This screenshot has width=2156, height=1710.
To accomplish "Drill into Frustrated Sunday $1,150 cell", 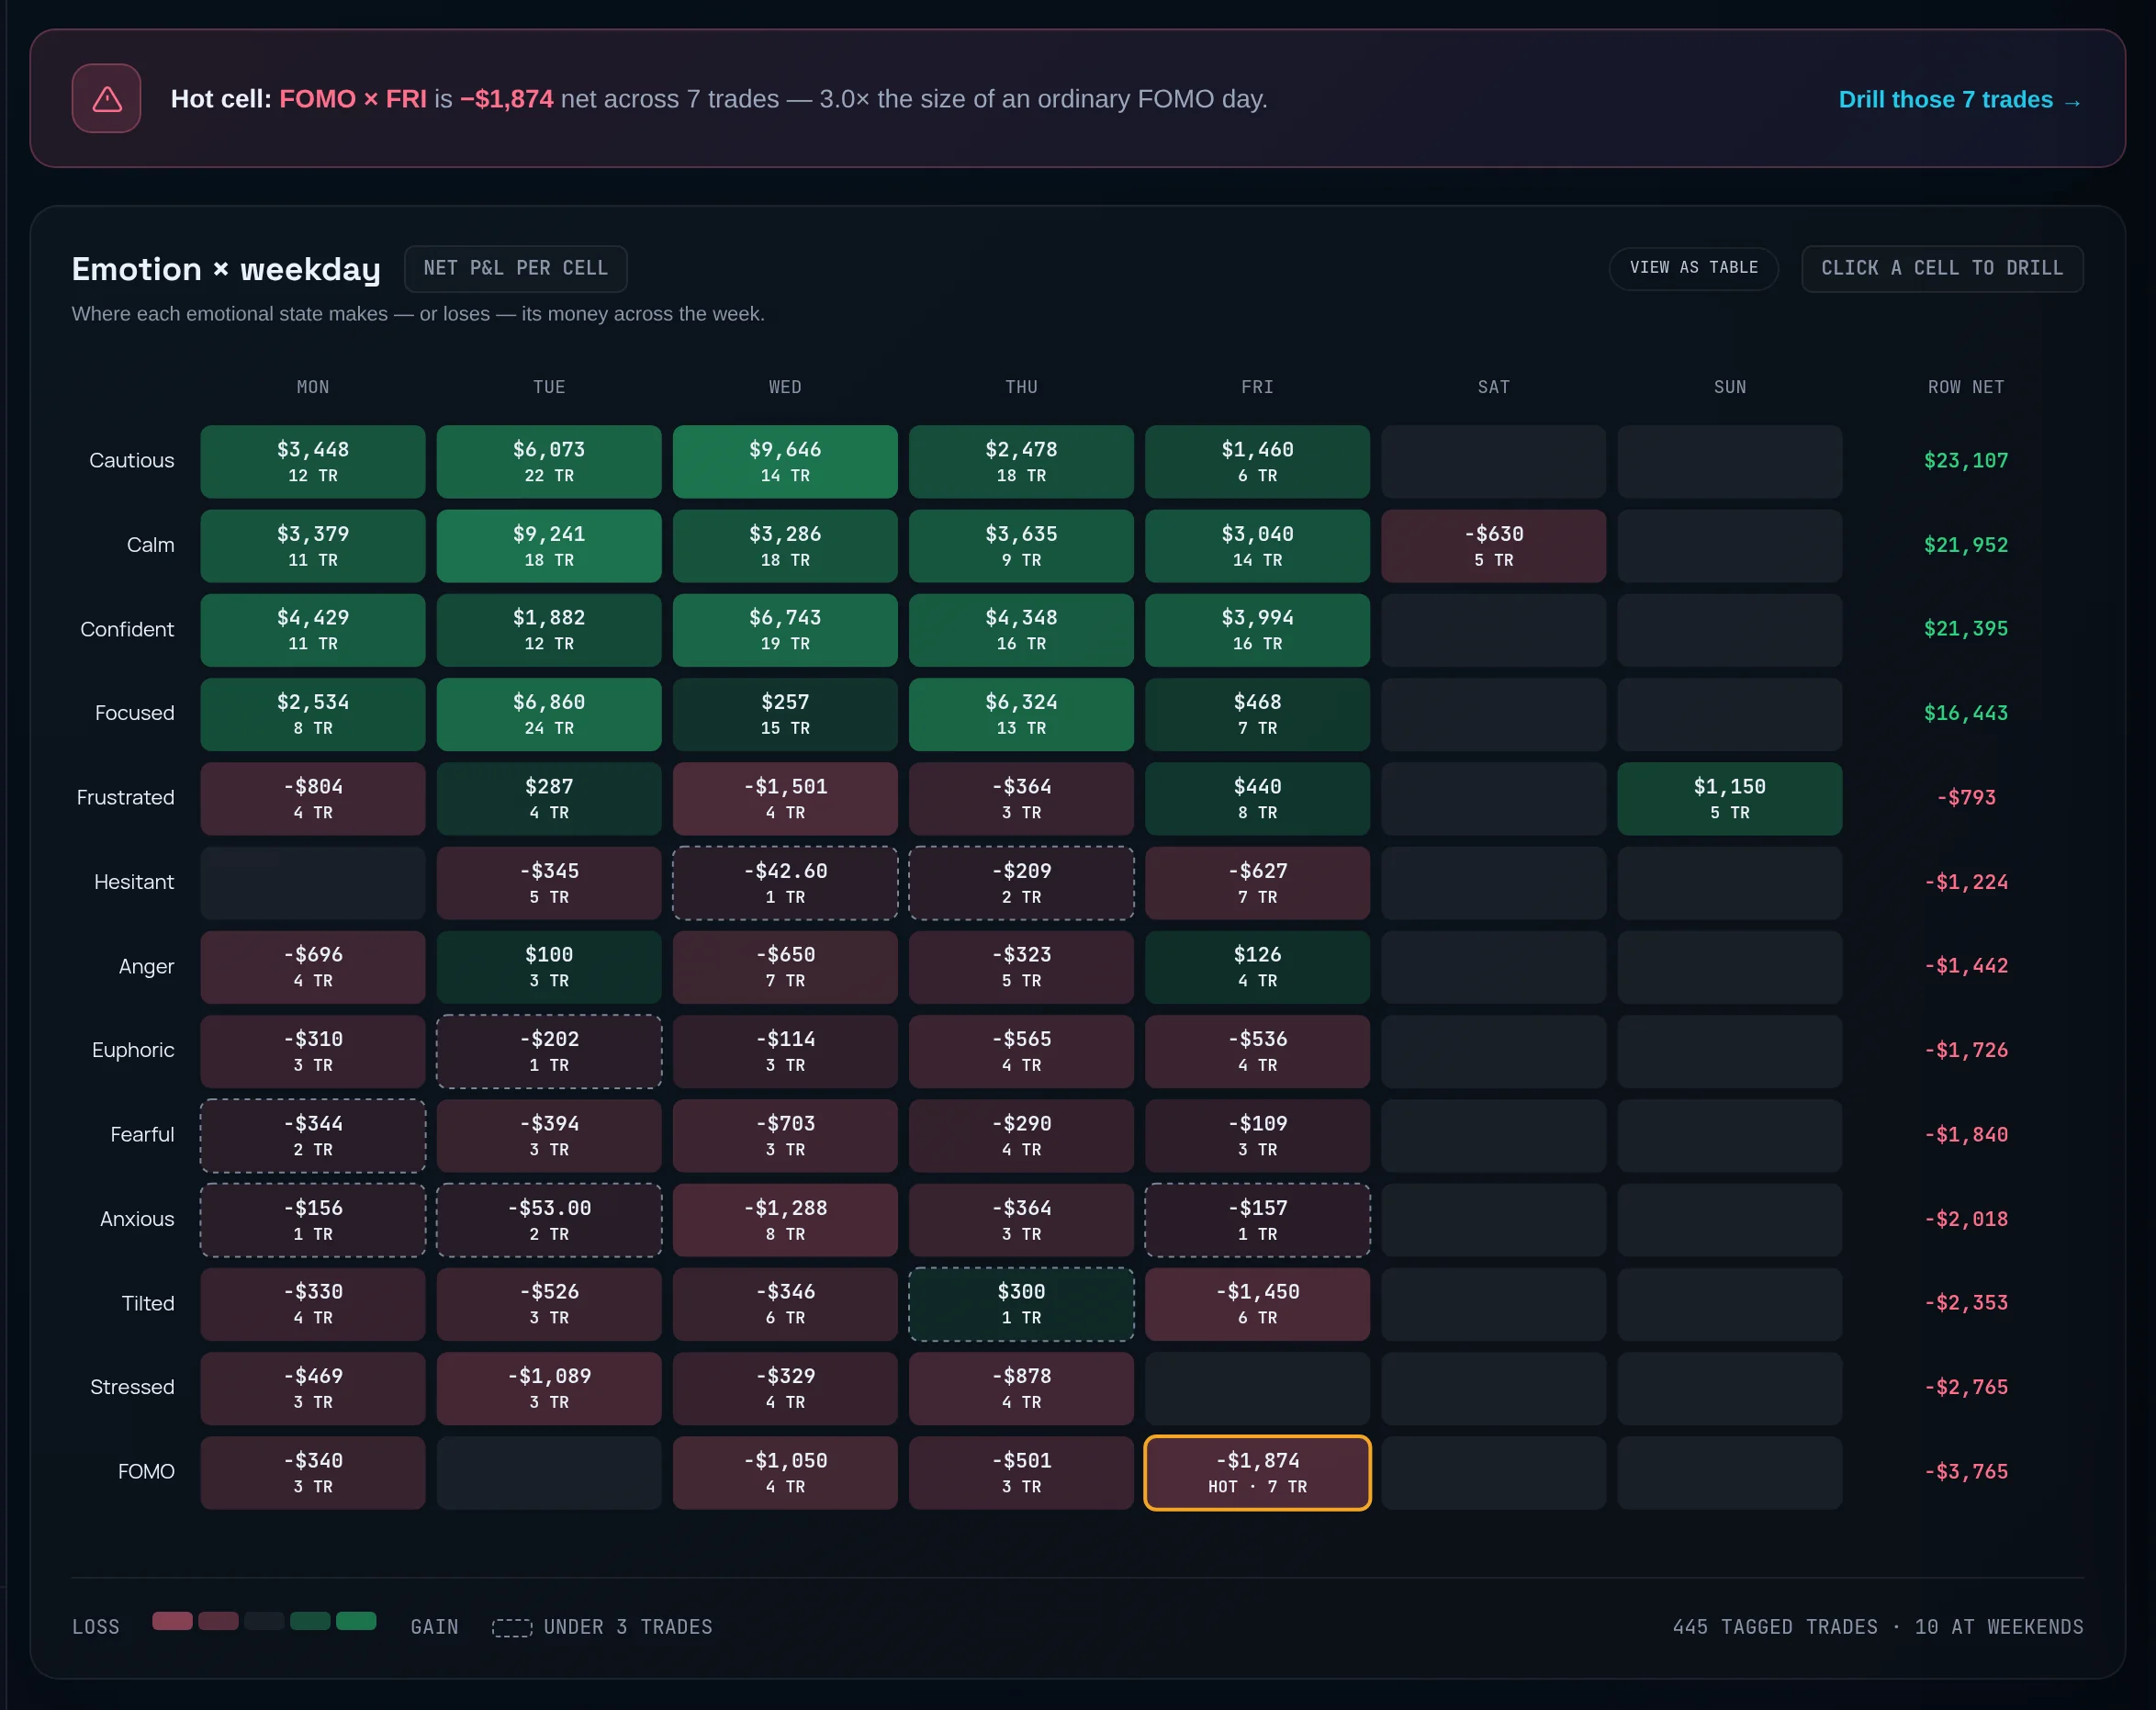I will 1729,798.
